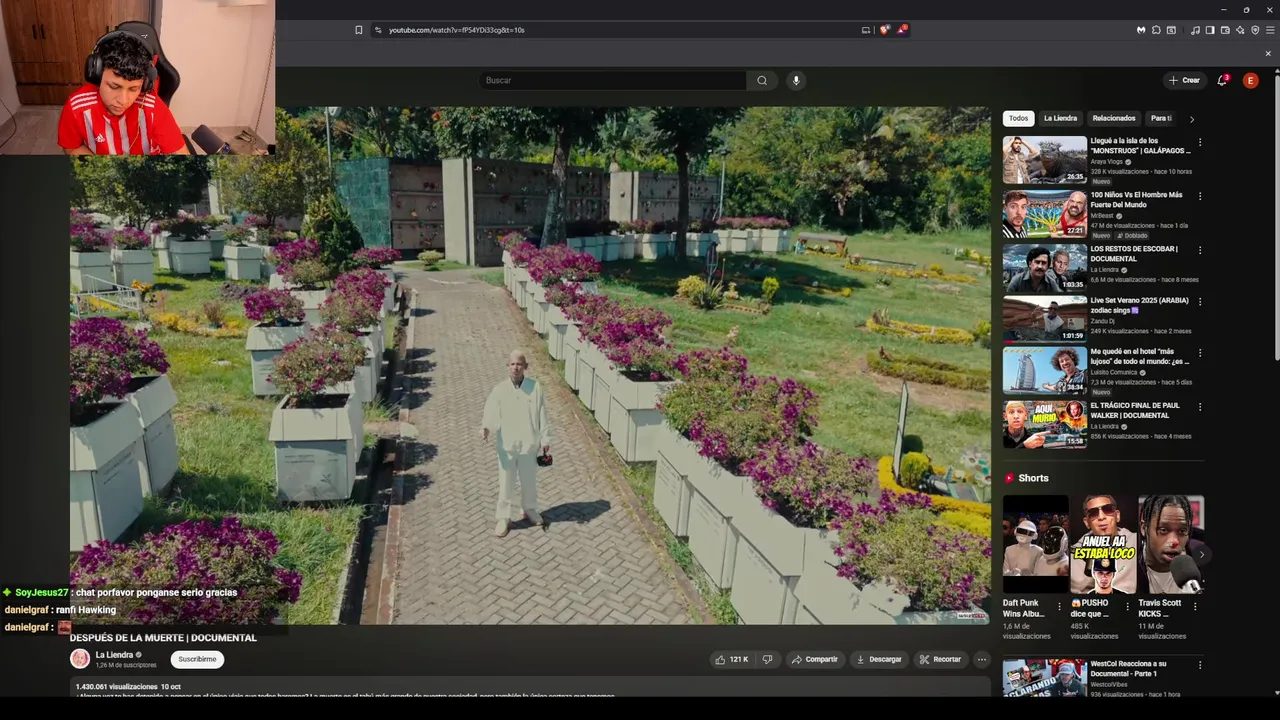Viewport: 1280px width, 720px height.
Task: Click the Leo AI sparkle icon
Action: coord(1240,30)
